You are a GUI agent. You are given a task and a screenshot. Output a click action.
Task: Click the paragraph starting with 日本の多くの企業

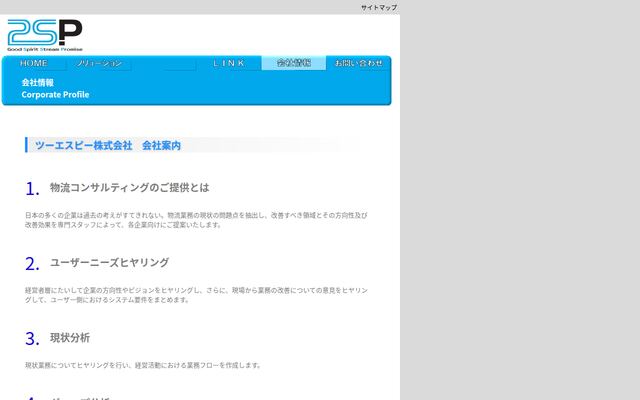[x=196, y=220]
